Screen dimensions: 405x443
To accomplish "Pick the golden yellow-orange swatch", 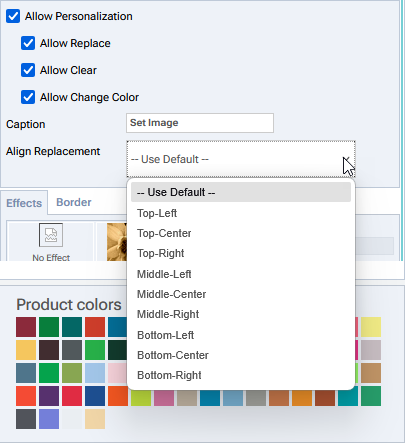I will 26,350.
